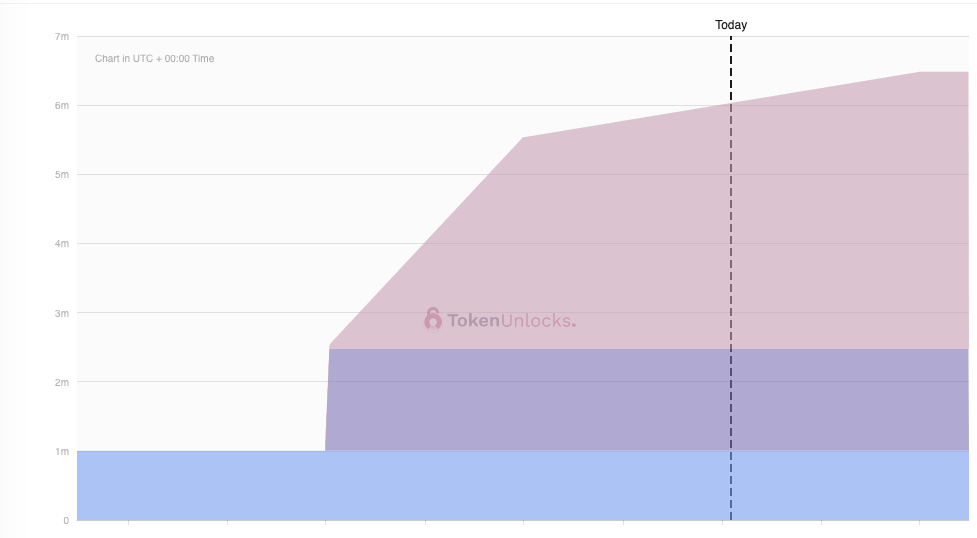The width and height of the screenshot is (977, 538).
Task: Click the 3m y-axis label
Action: [62, 313]
